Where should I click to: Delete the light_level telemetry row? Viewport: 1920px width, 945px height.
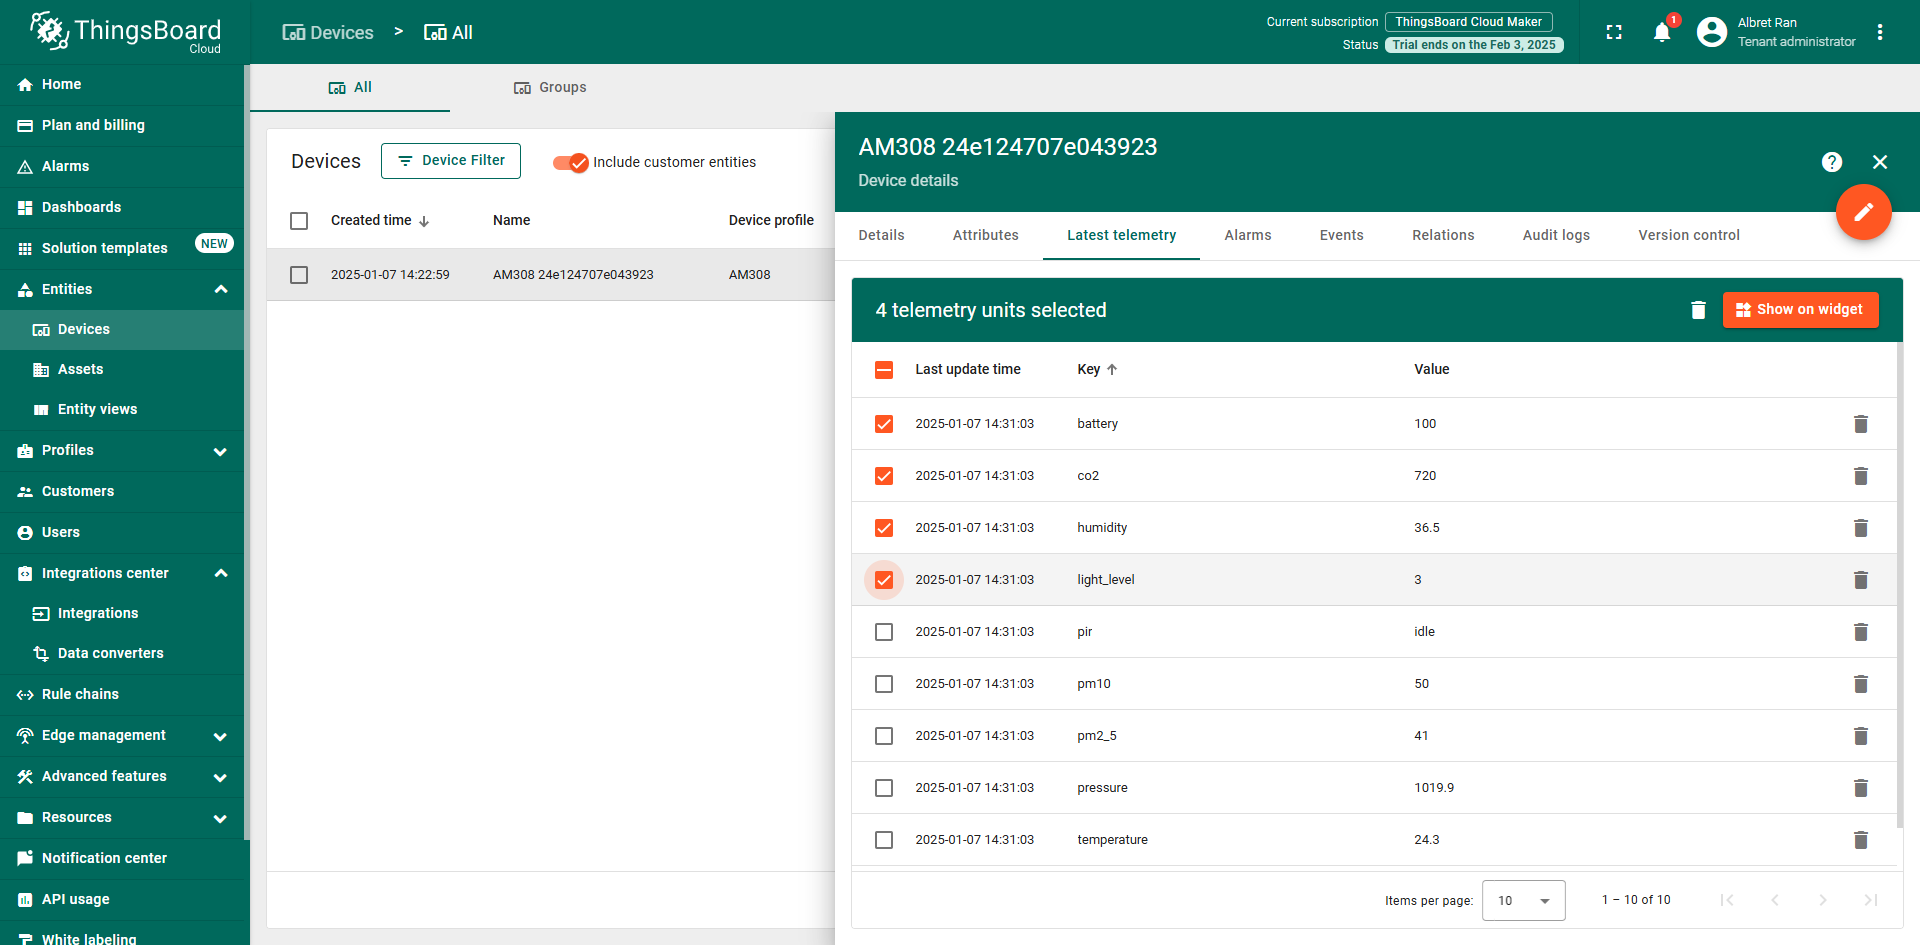1861,580
